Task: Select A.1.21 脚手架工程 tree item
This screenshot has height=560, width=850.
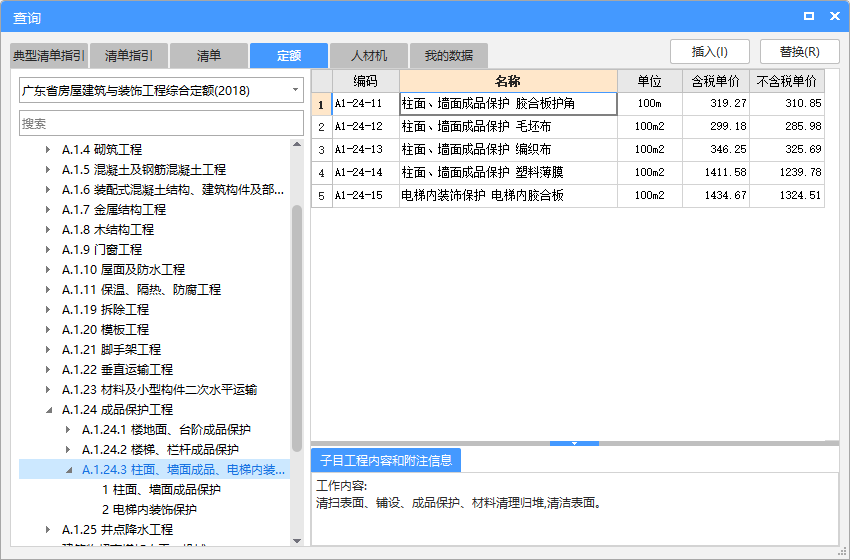Action: pyautogui.click(x=112, y=350)
